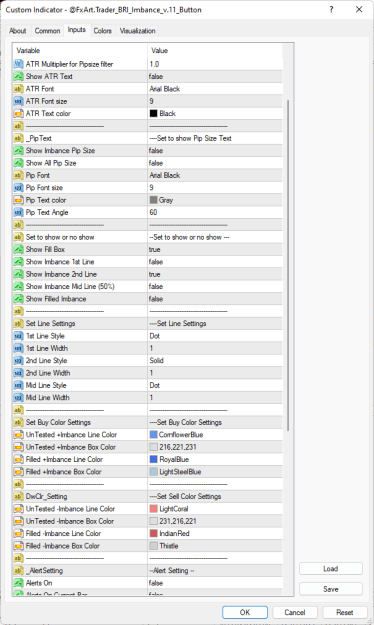Toggle the Show Filled Imbance value

pos(215,299)
